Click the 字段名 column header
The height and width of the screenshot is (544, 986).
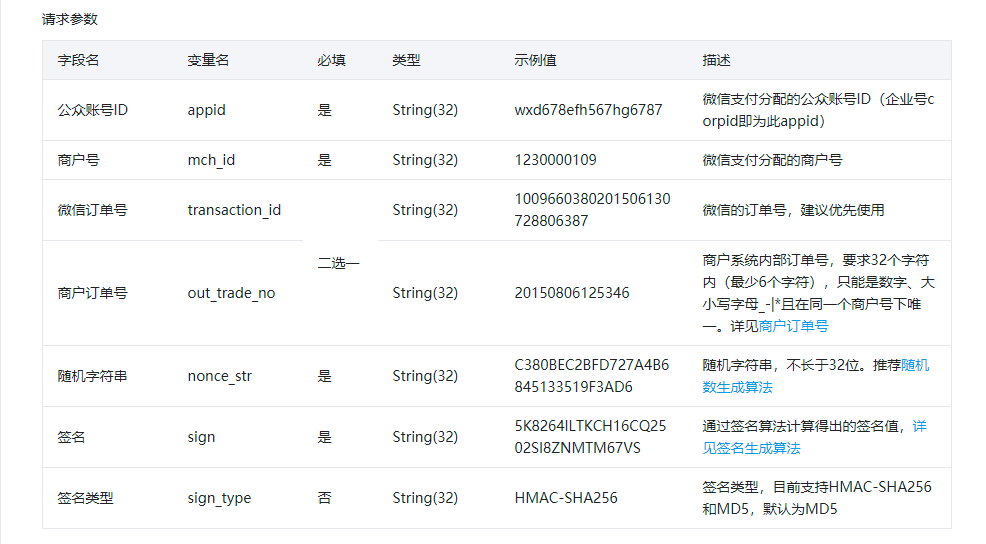coord(78,60)
